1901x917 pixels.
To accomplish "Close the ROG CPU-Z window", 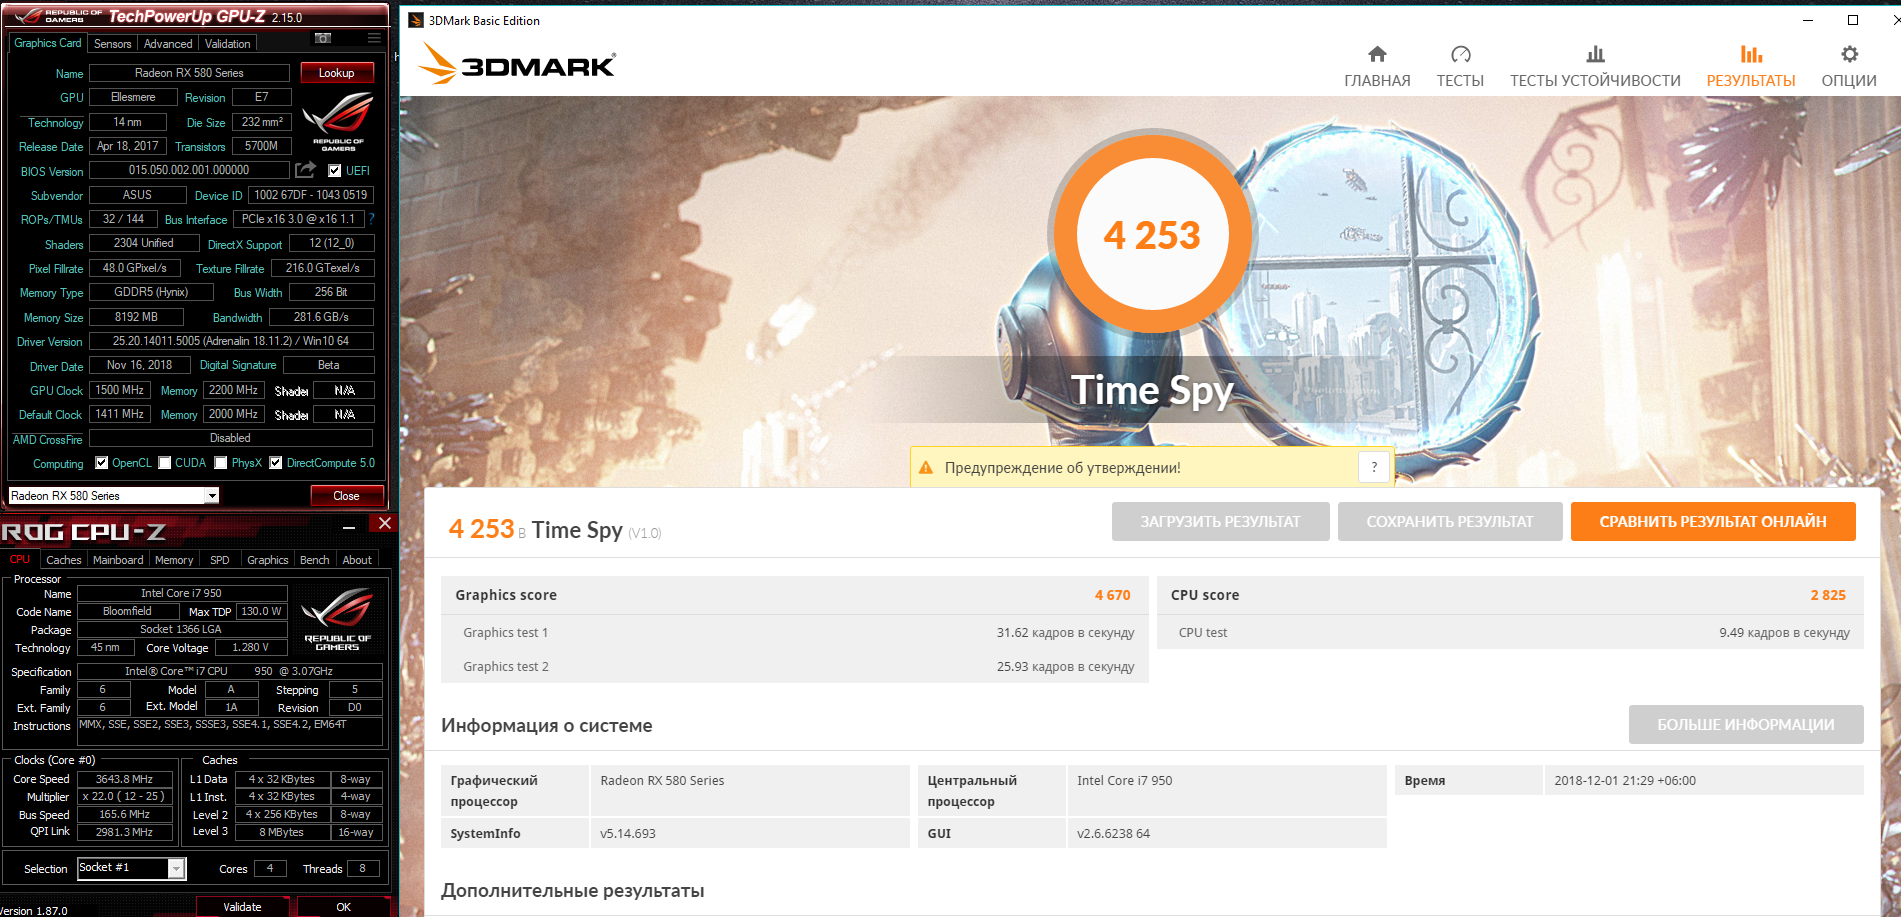I will pos(384,523).
